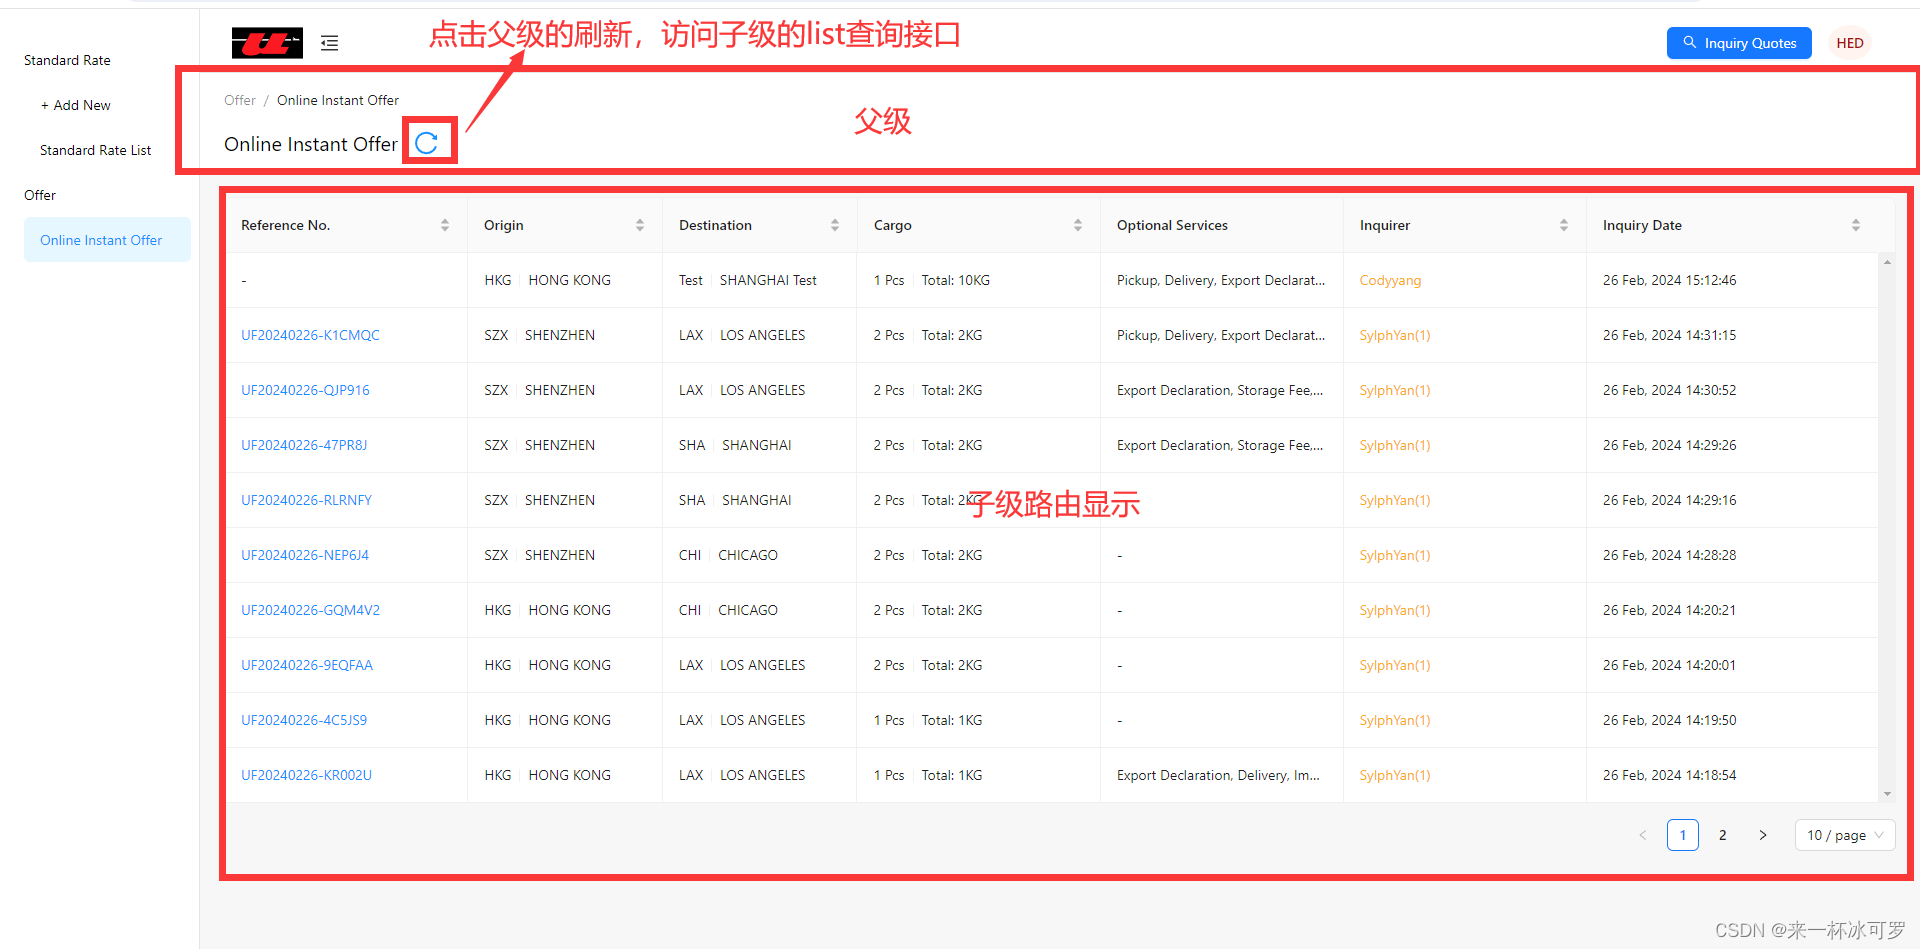Open record UF20240226-K1CMQC
Viewport: 1920px width, 949px height.
coord(310,335)
